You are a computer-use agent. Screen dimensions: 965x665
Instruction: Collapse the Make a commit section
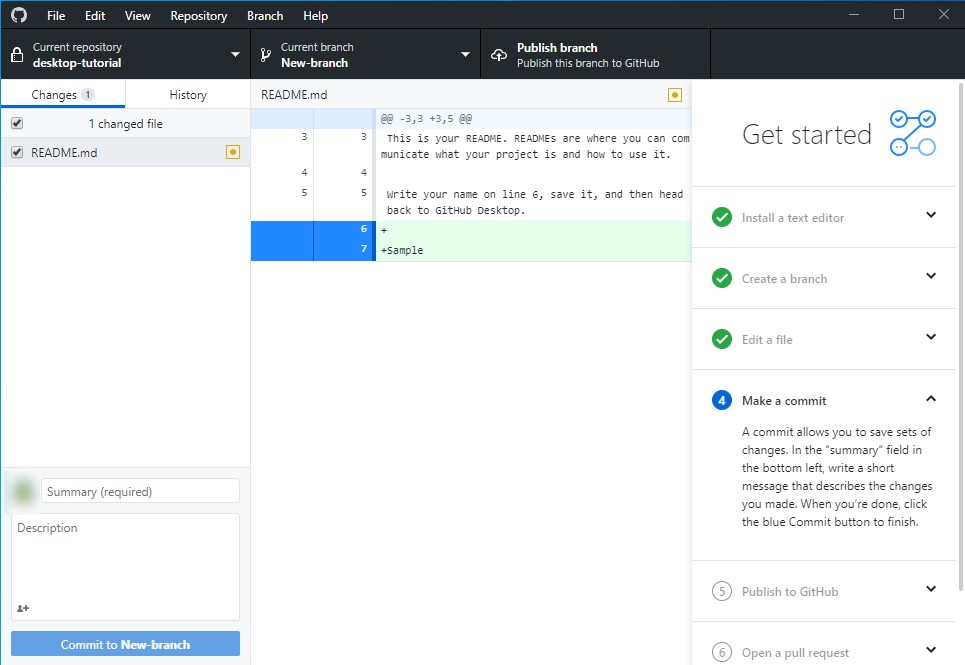pyautogui.click(x=930, y=400)
